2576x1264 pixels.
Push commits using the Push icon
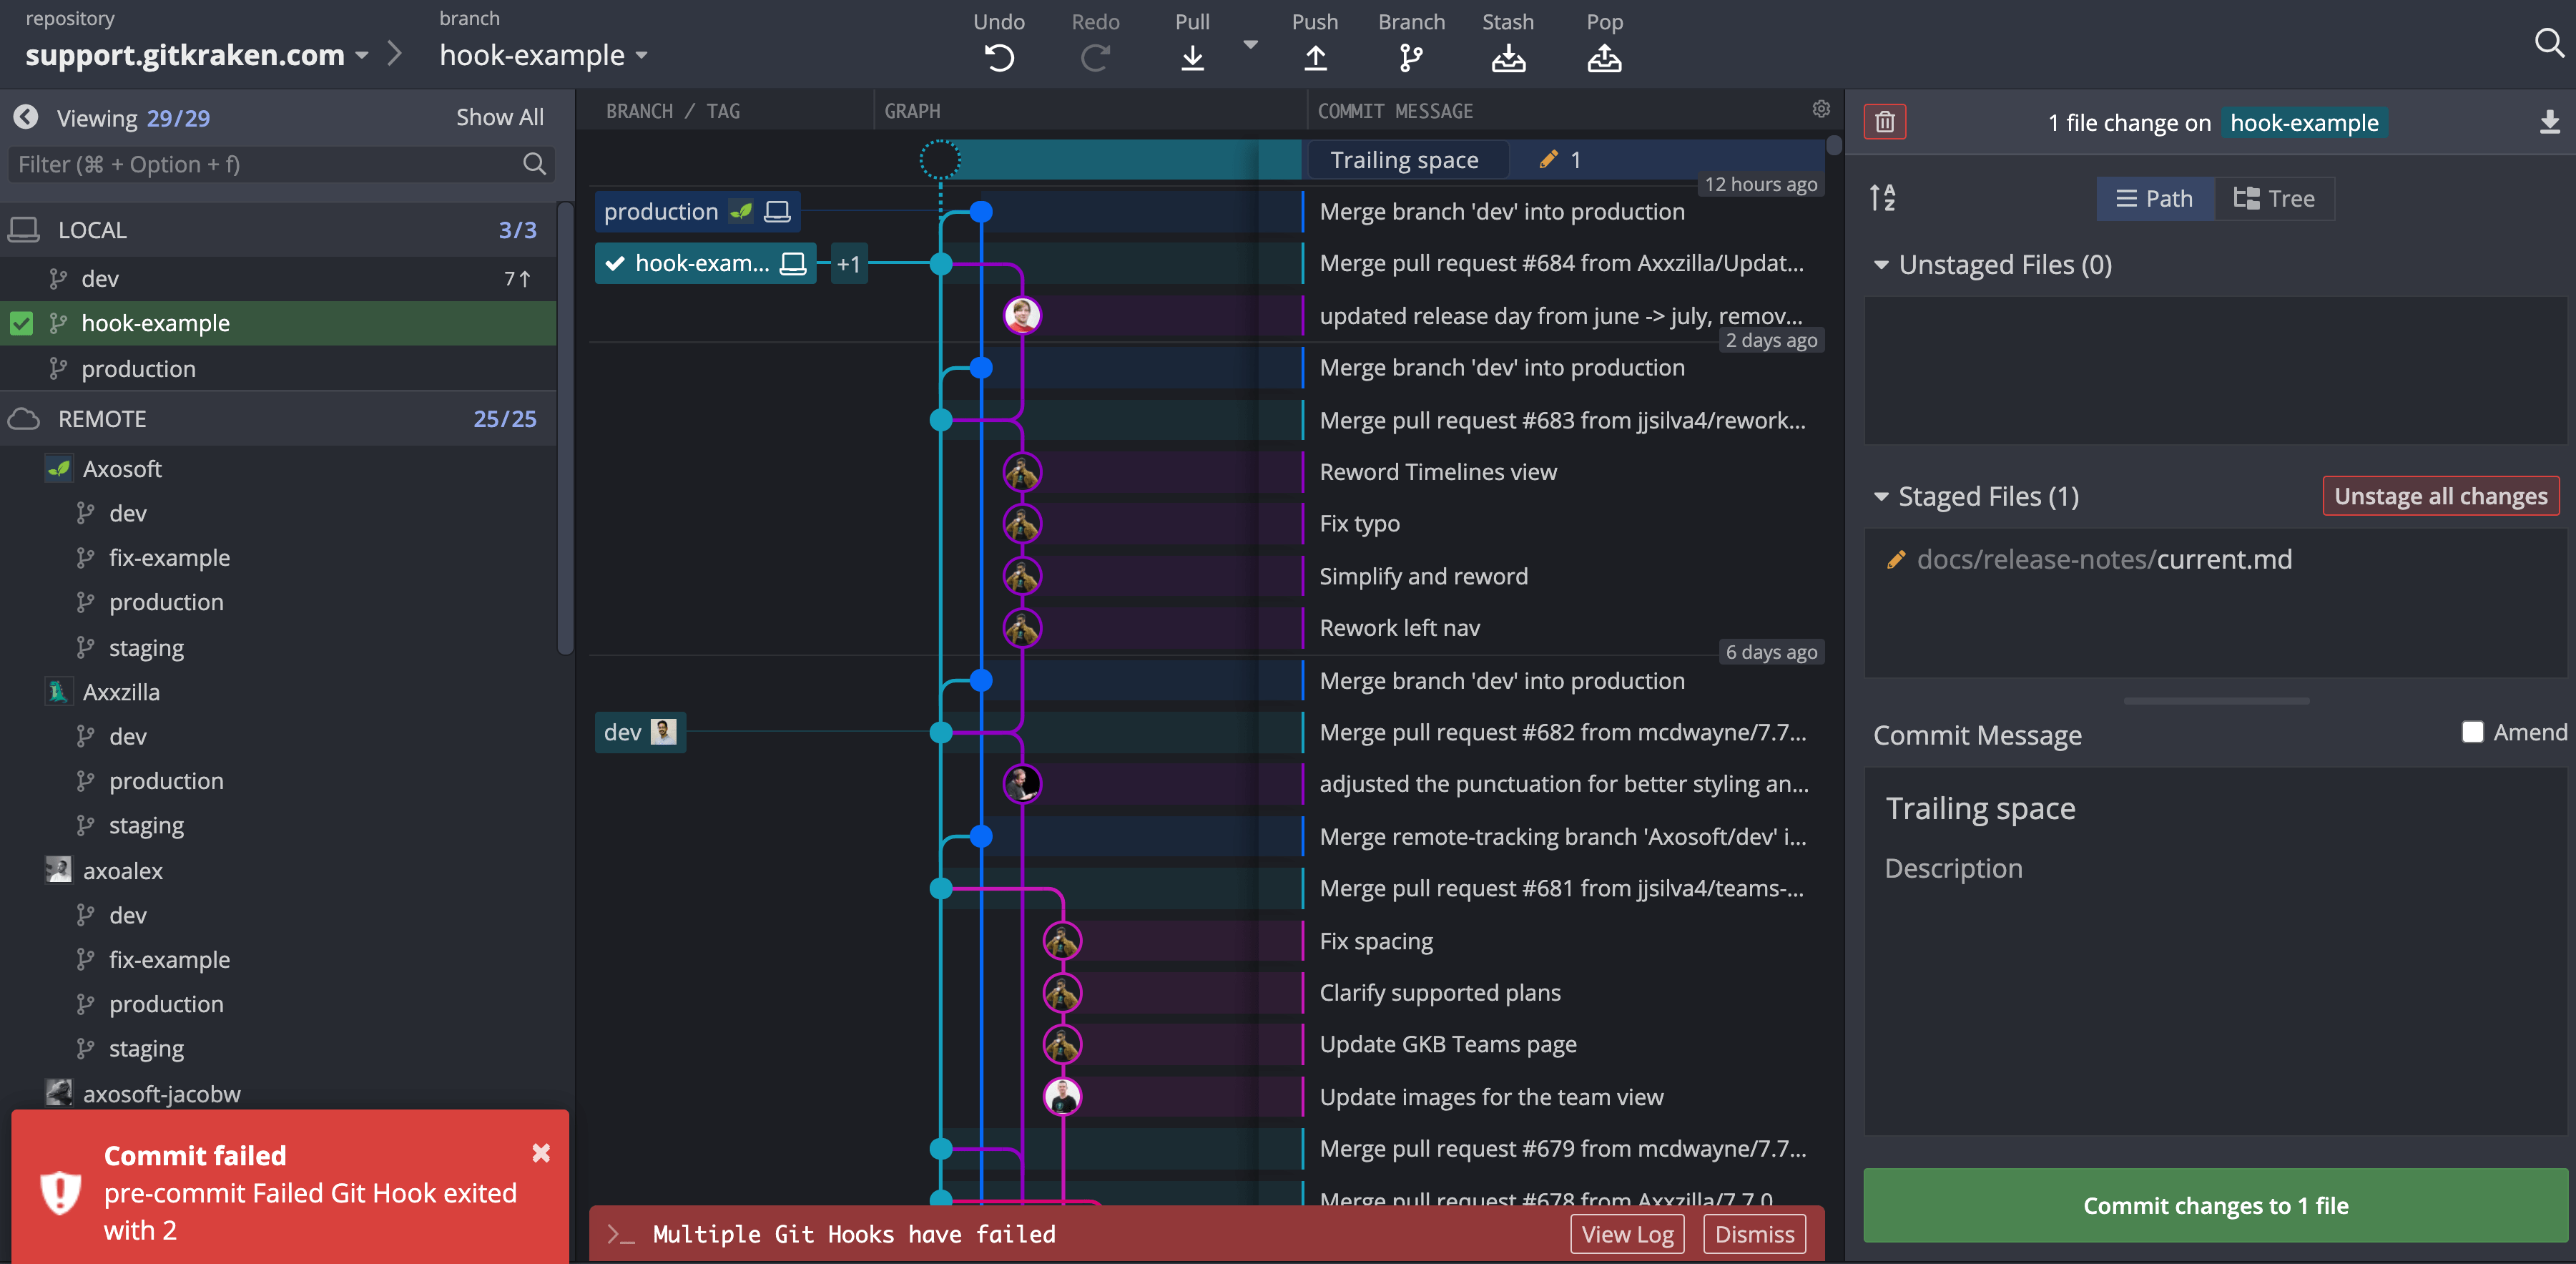1315,57
